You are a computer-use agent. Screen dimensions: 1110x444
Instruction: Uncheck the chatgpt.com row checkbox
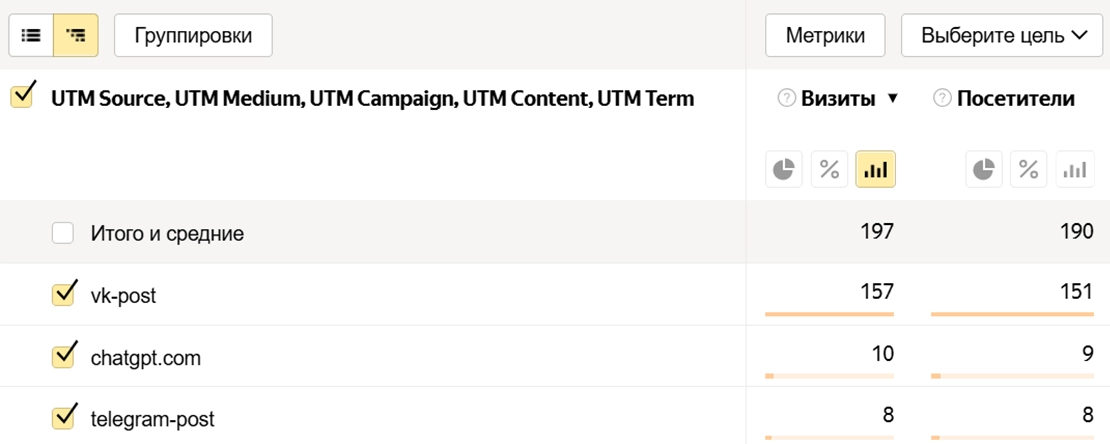pos(63,357)
